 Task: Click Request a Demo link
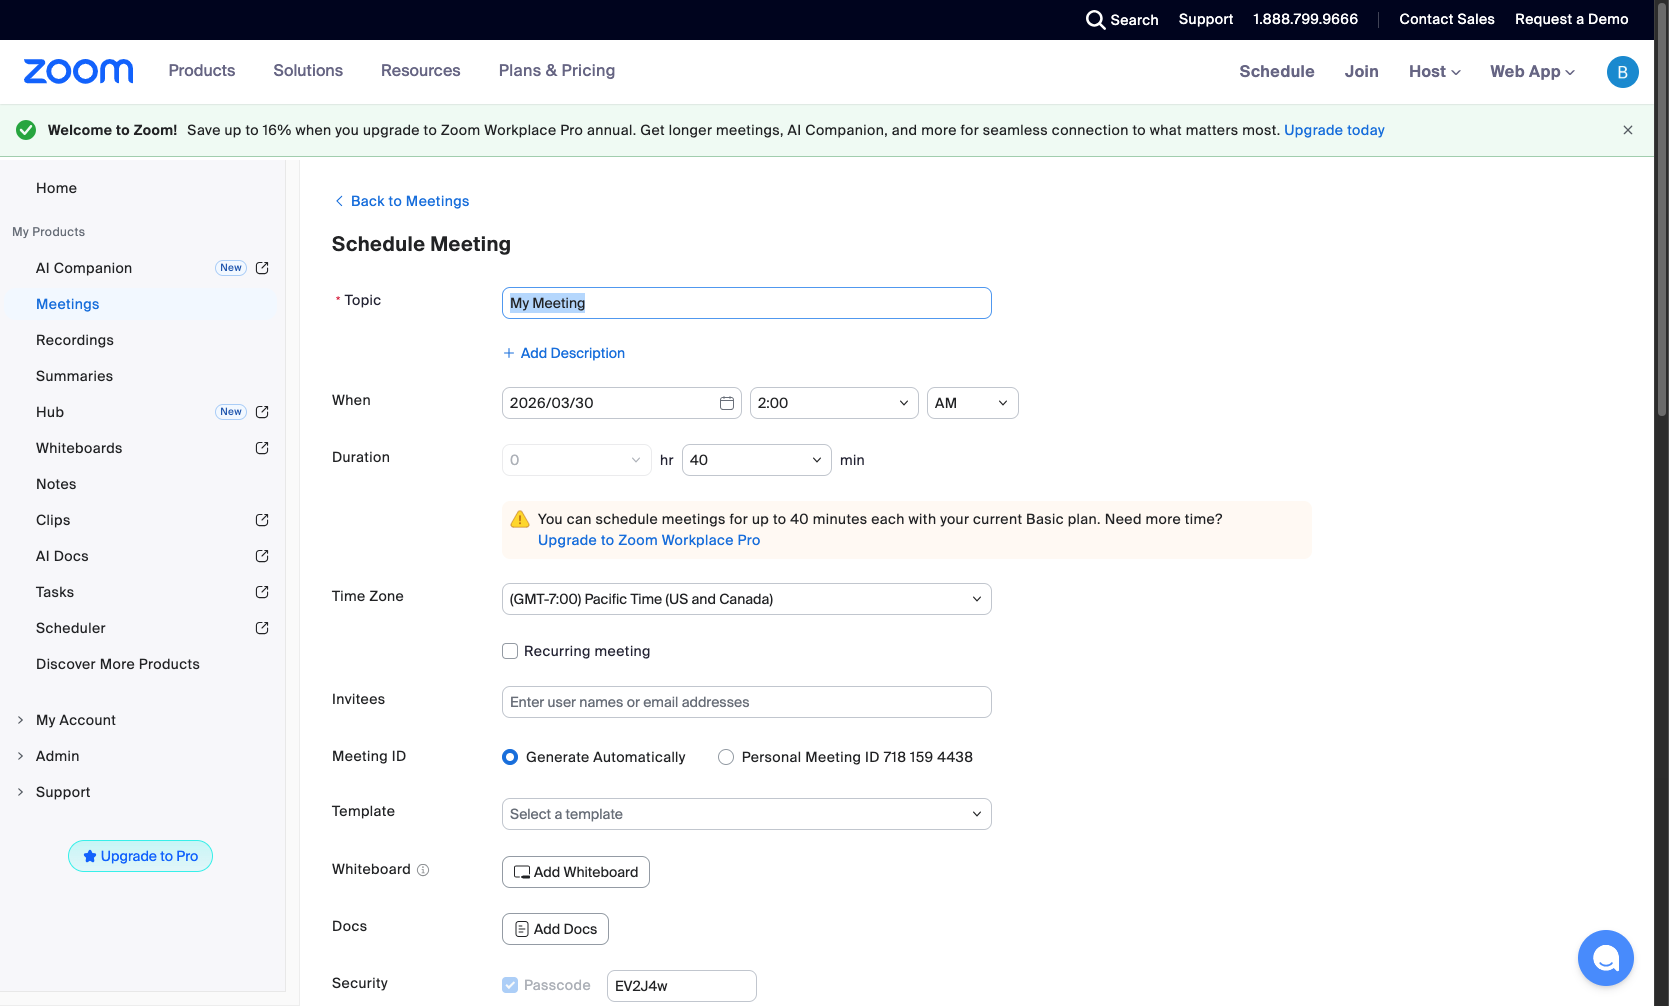click(x=1571, y=19)
